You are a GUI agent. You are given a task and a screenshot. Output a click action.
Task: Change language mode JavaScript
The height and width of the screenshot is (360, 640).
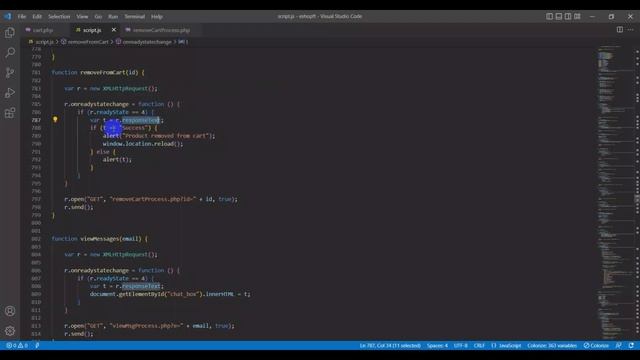click(506, 345)
